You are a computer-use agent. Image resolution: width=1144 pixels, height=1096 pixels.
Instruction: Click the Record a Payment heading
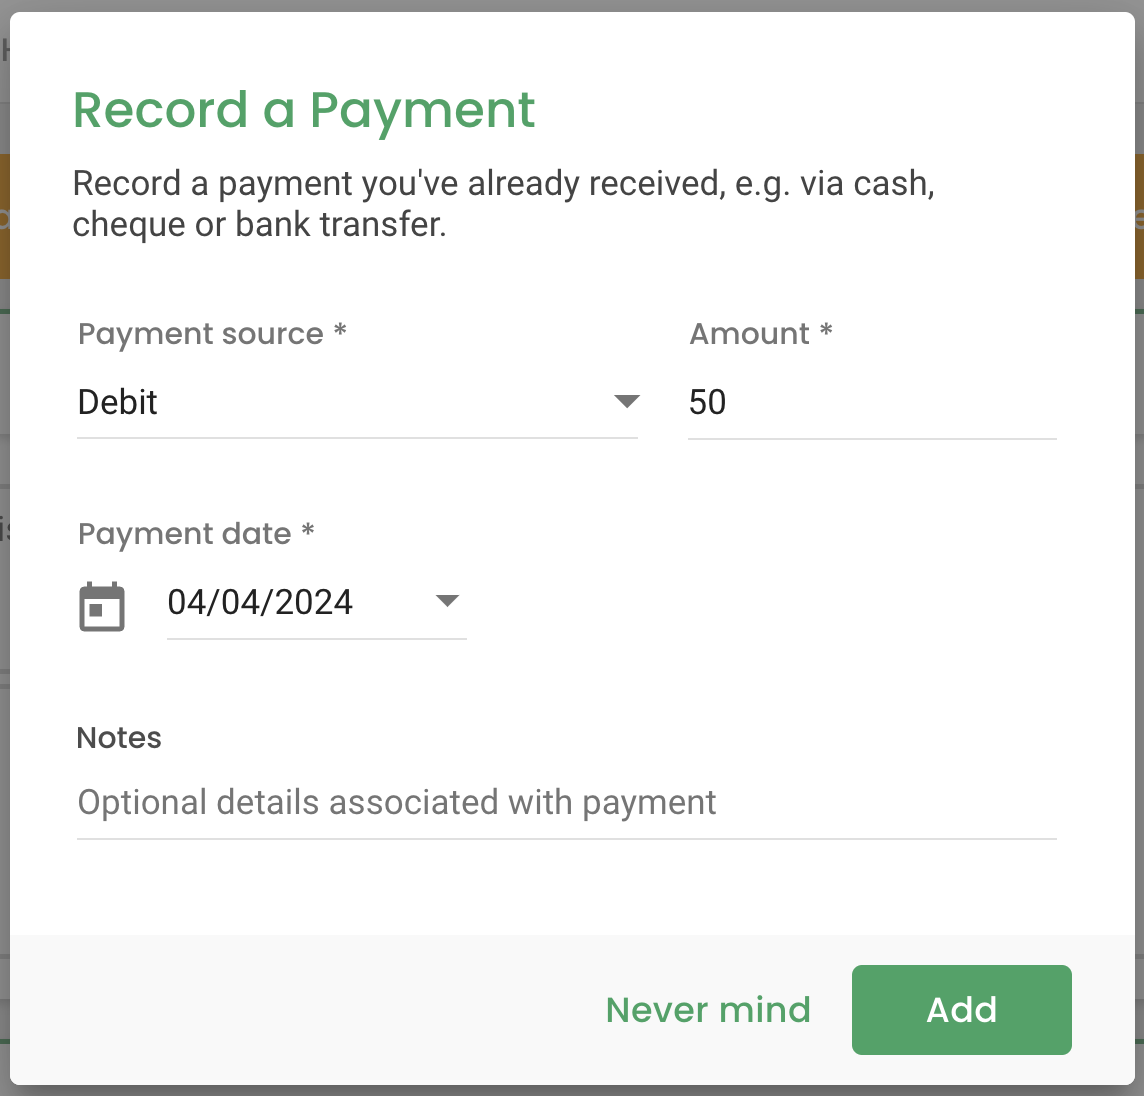(303, 110)
